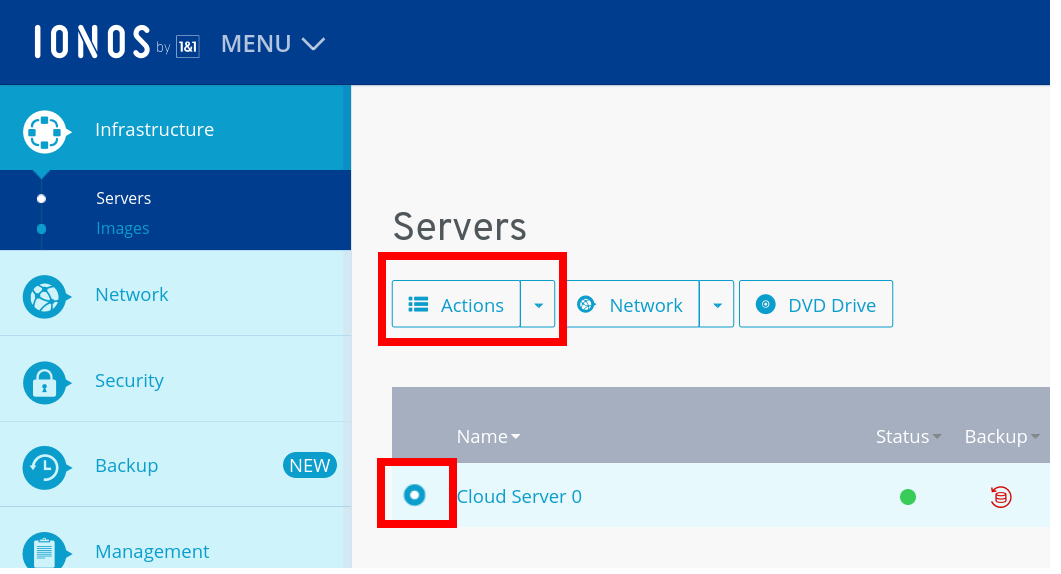
Task: Click the Network toolbar button
Action: tap(633, 305)
